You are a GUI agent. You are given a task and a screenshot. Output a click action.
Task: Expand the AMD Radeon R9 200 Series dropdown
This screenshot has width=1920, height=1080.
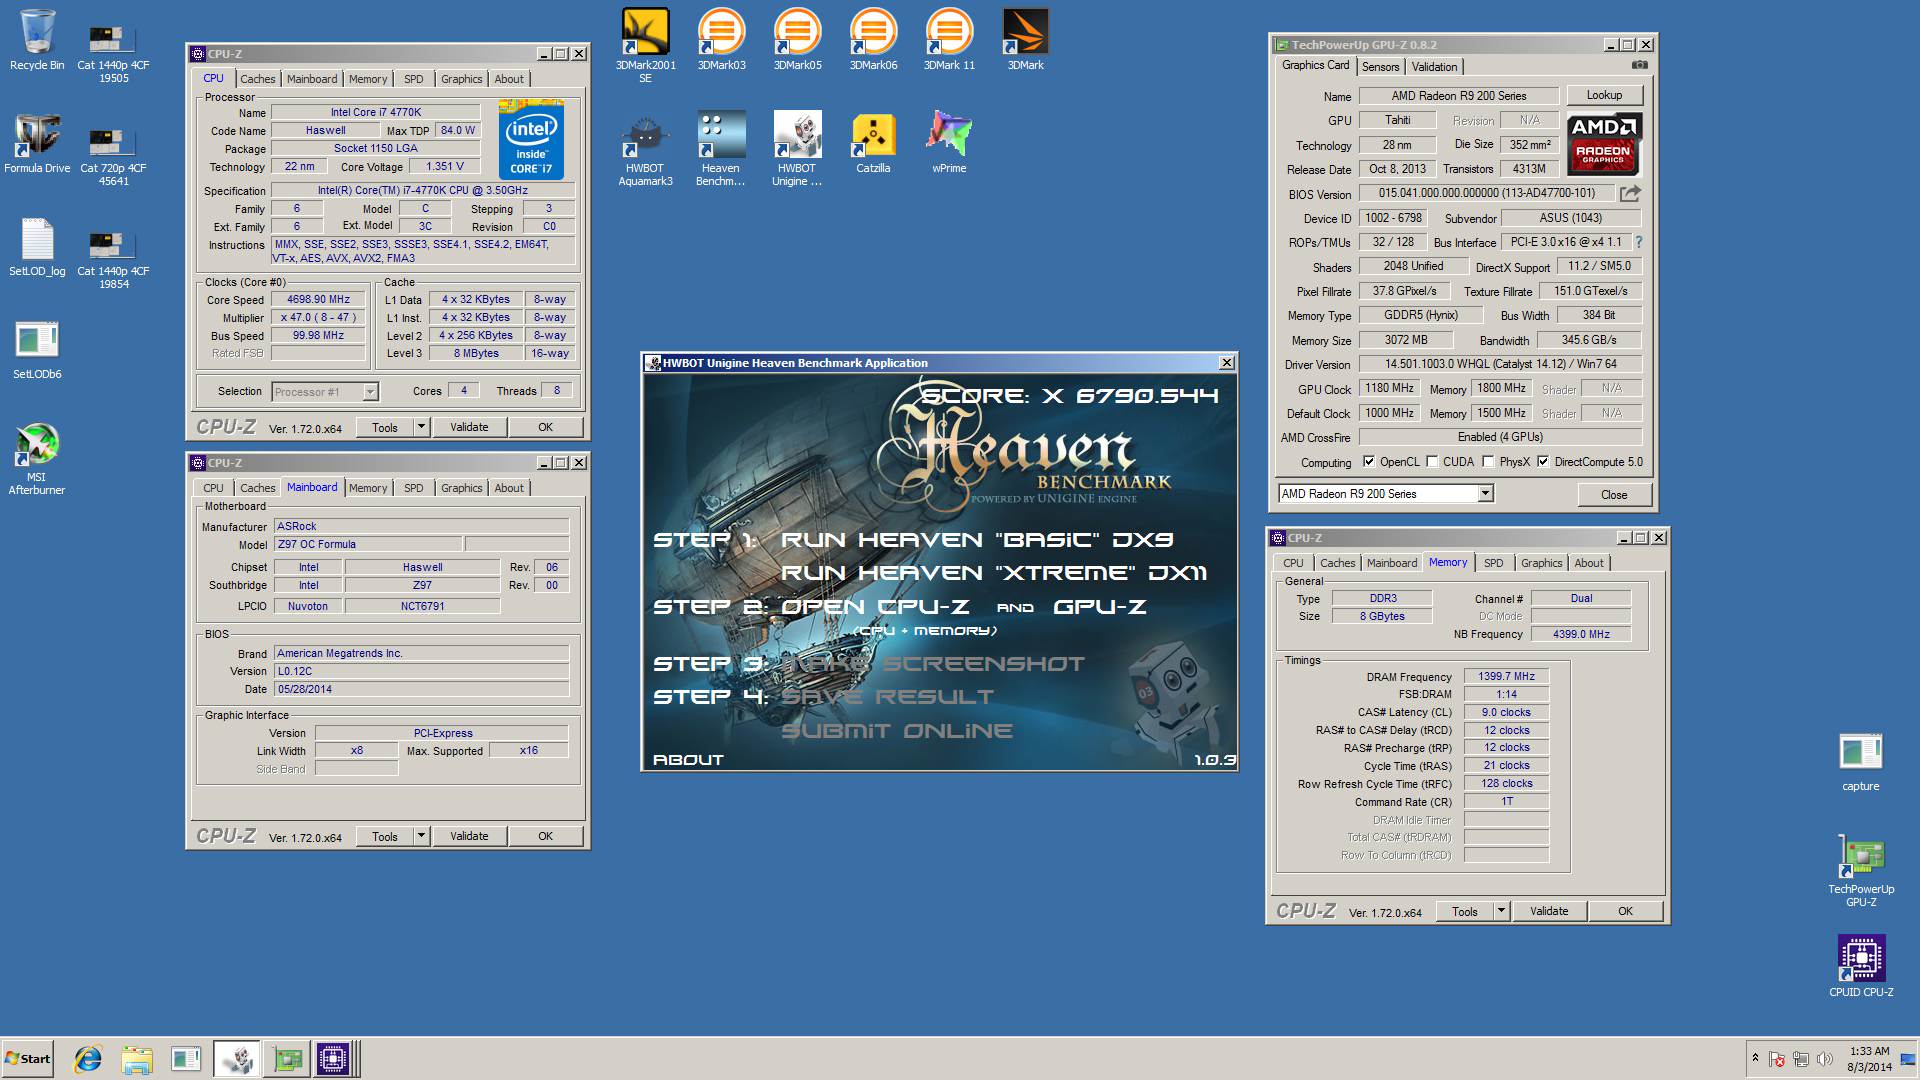[x=1485, y=493]
